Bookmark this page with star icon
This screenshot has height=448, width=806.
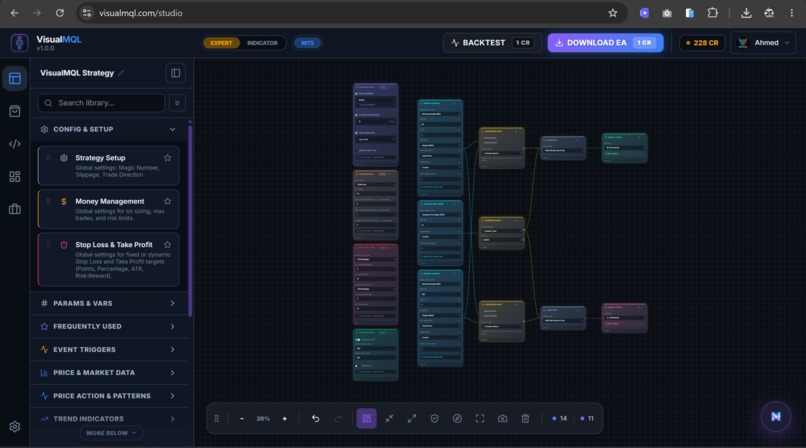coord(612,13)
